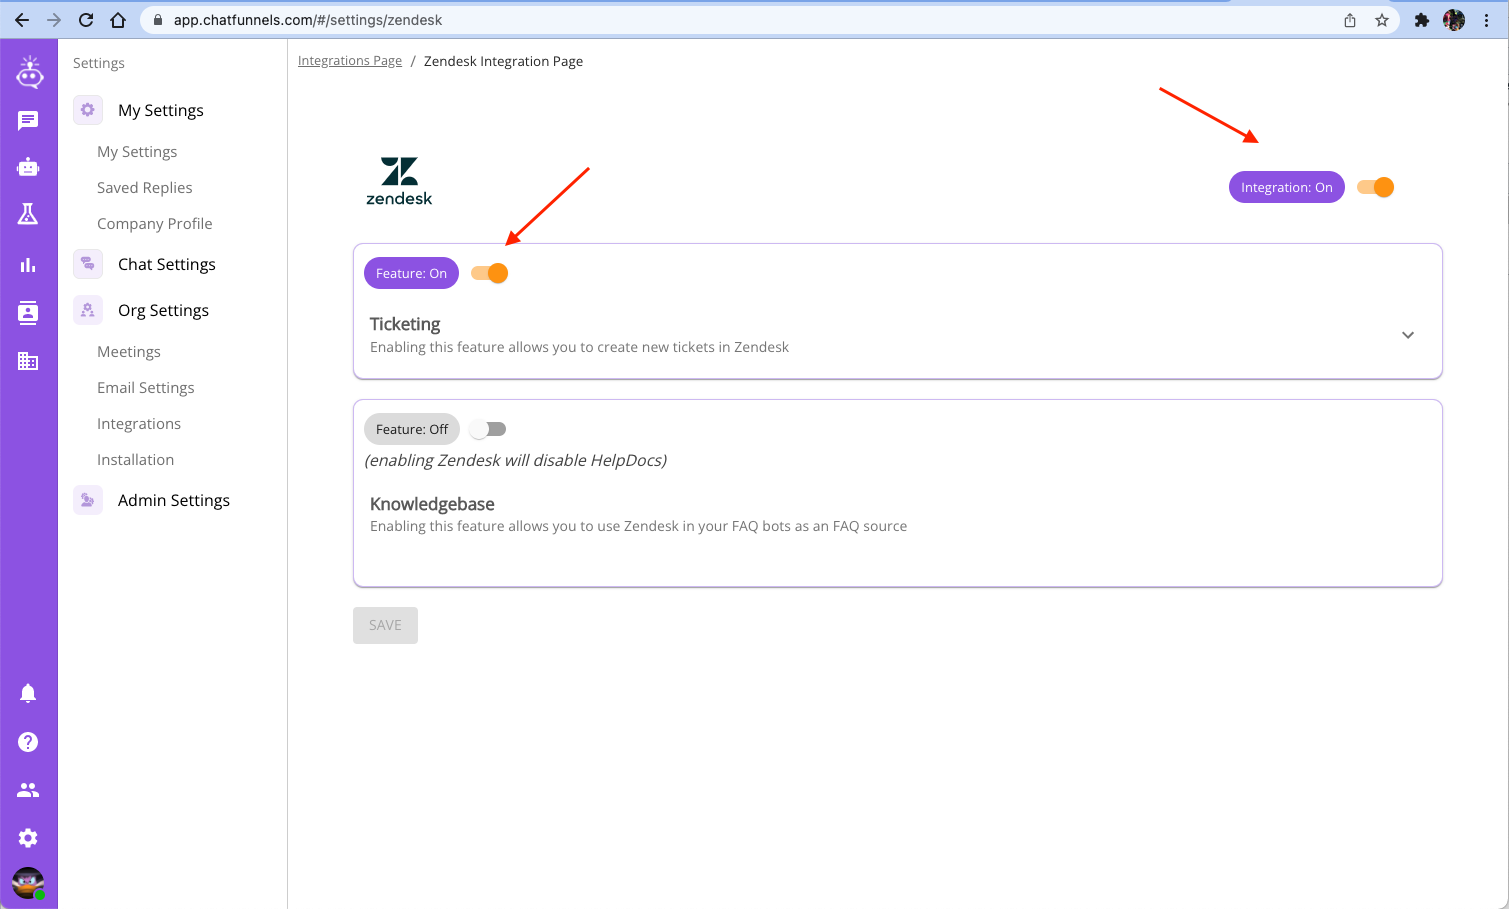Toggle the Ticketing feature switch
This screenshot has width=1509, height=909.
[x=490, y=273]
